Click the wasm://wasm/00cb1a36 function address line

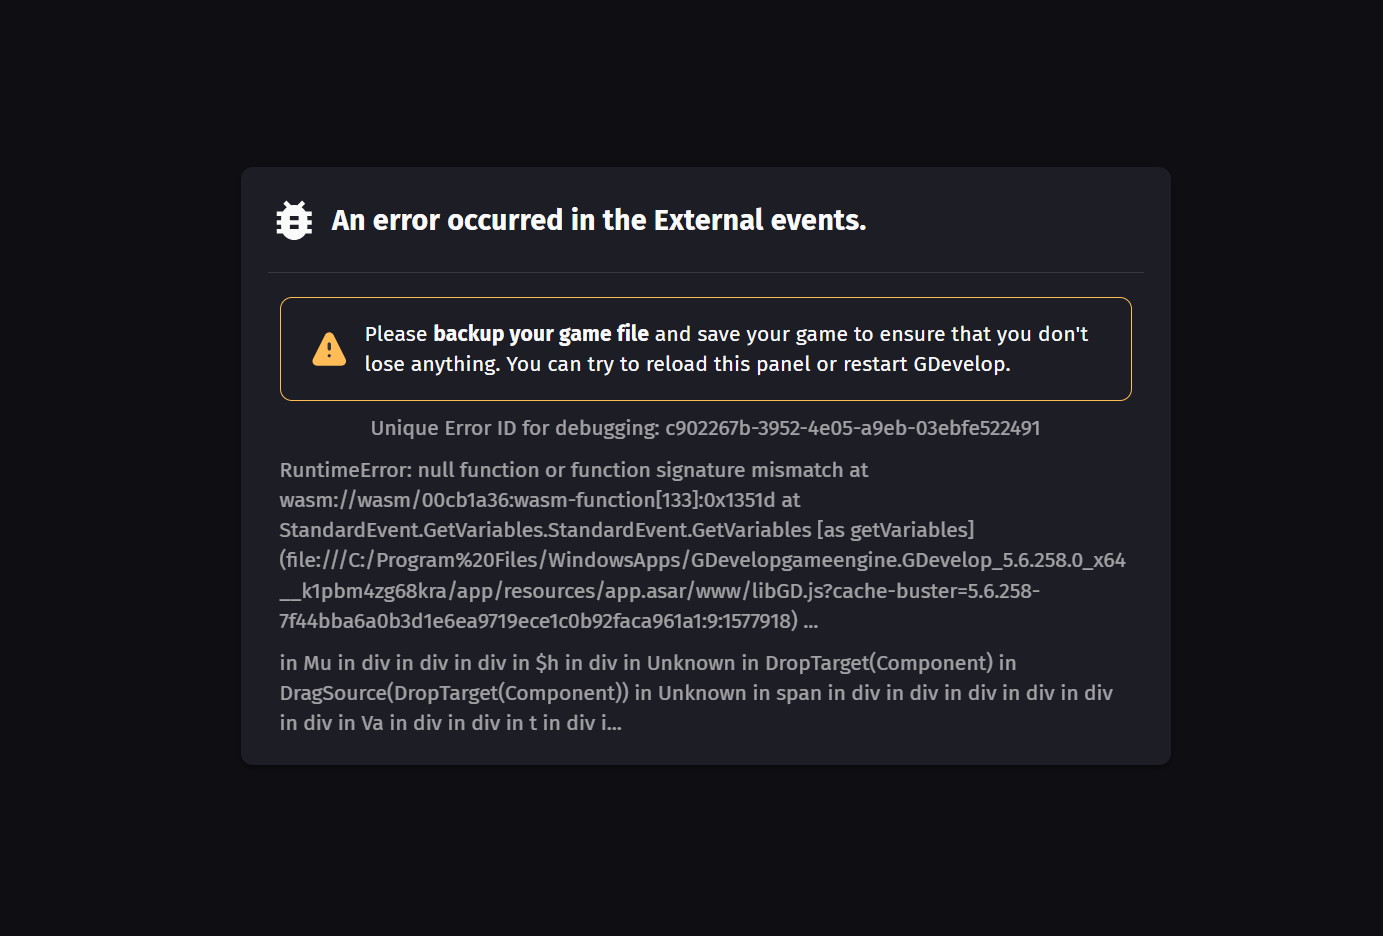point(540,500)
